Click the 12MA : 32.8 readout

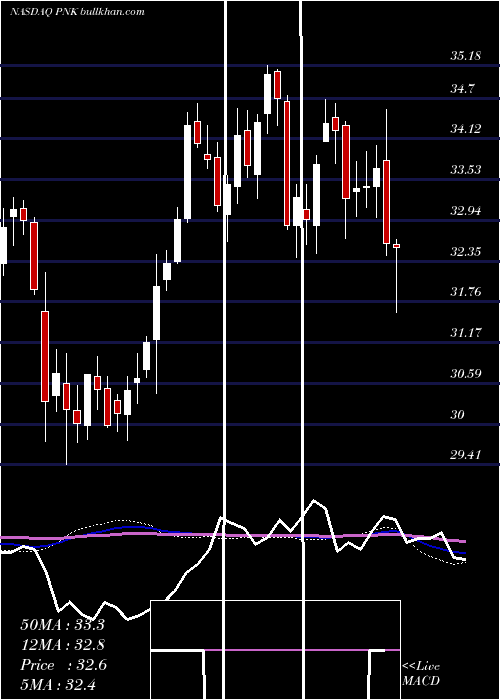click(x=62, y=645)
